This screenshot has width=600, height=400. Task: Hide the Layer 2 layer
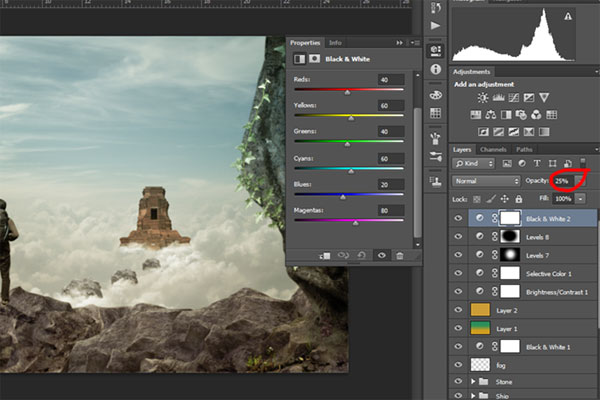(459, 310)
